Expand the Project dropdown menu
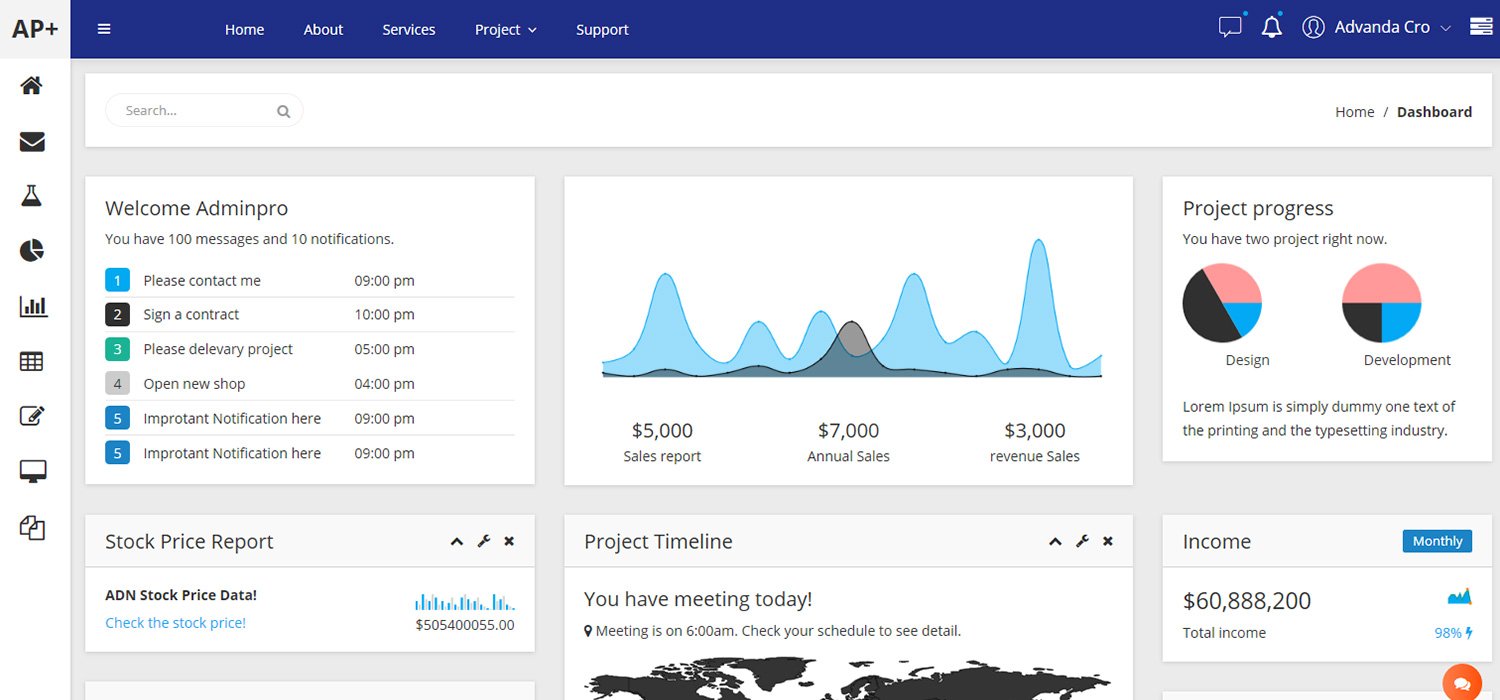Image resolution: width=1500 pixels, height=700 pixels. 506,30
